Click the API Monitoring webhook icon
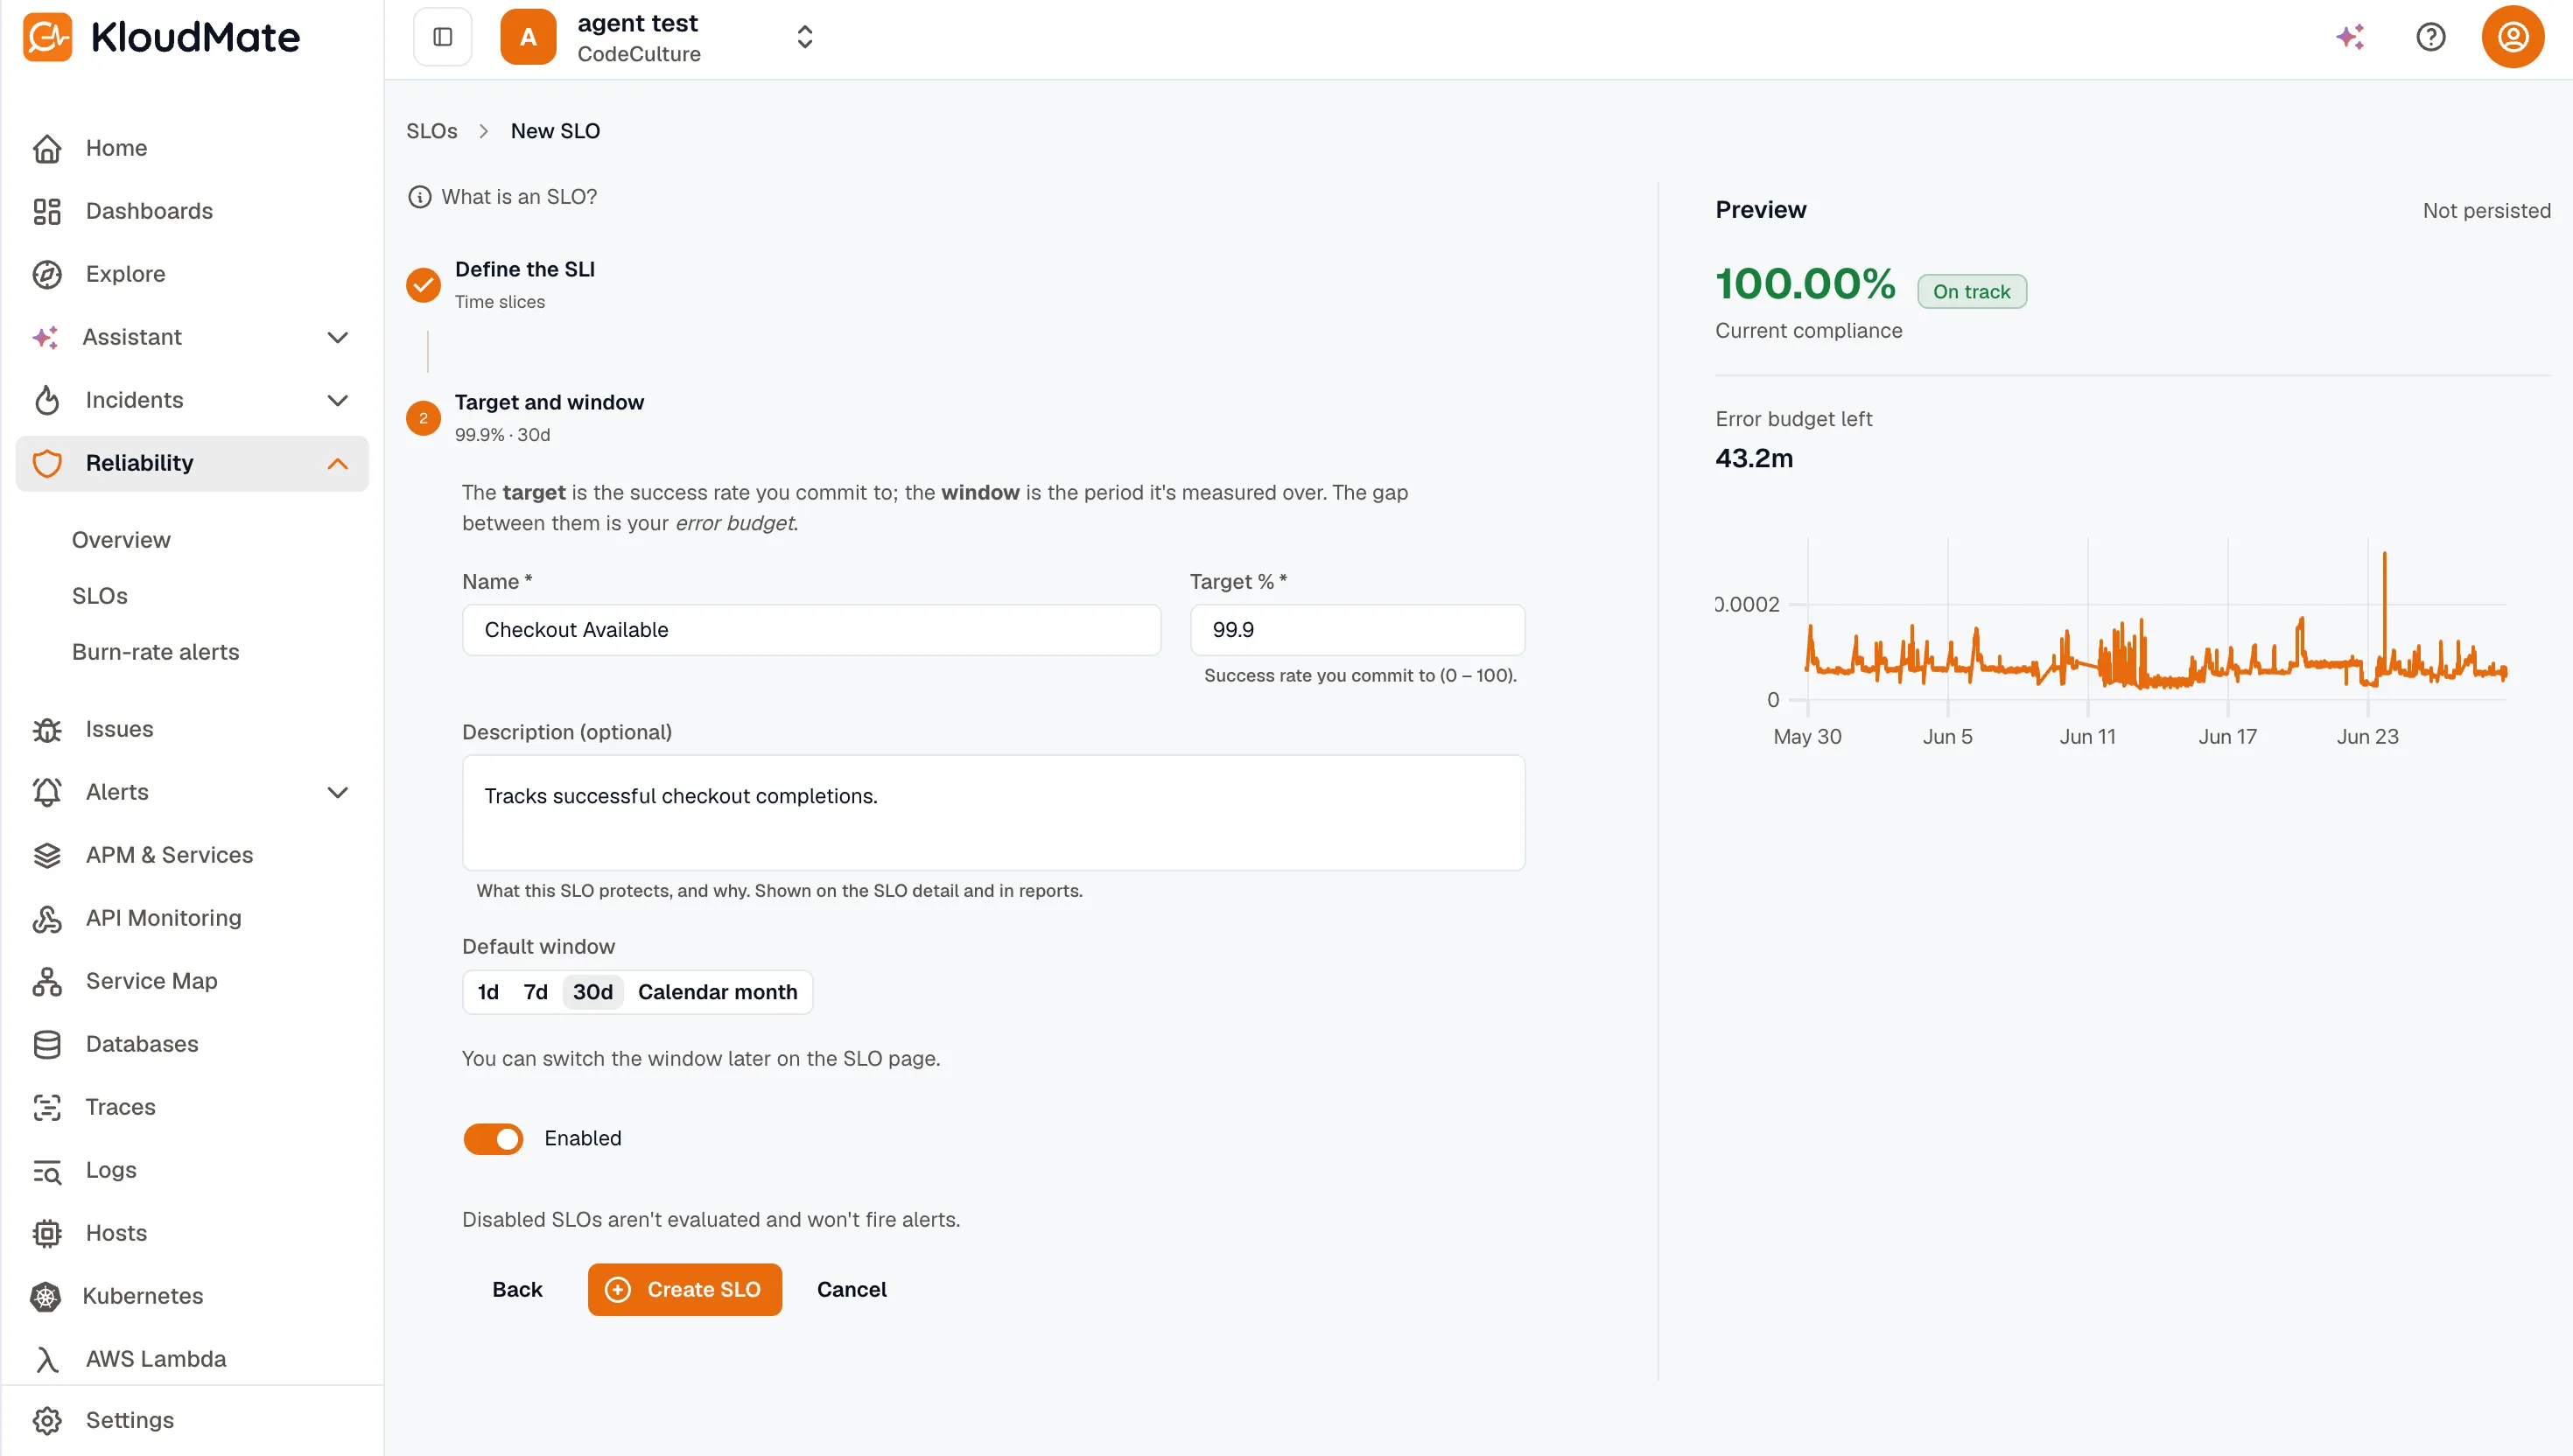 (x=47, y=918)
